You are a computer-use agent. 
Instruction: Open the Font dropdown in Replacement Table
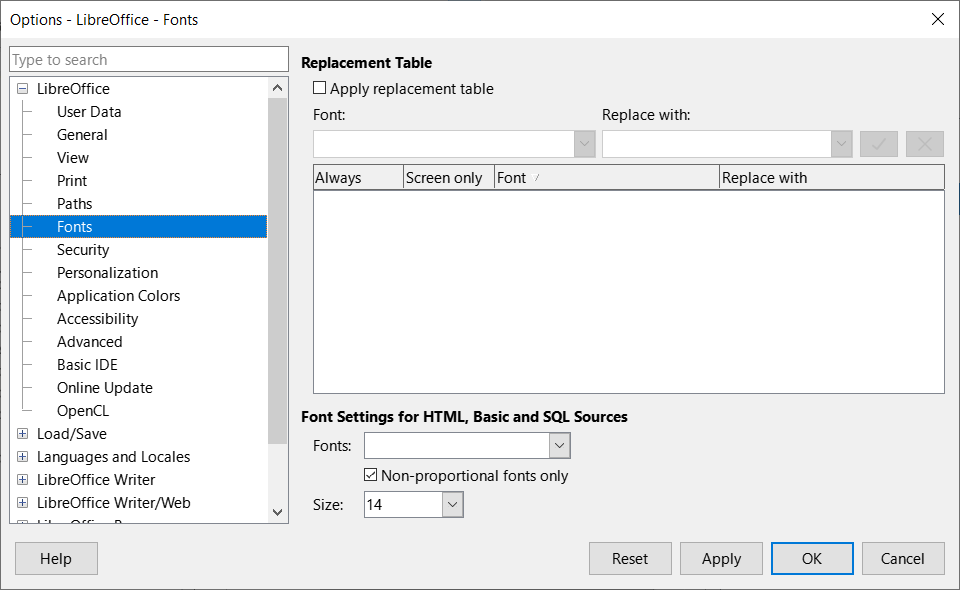coord(584,143)
